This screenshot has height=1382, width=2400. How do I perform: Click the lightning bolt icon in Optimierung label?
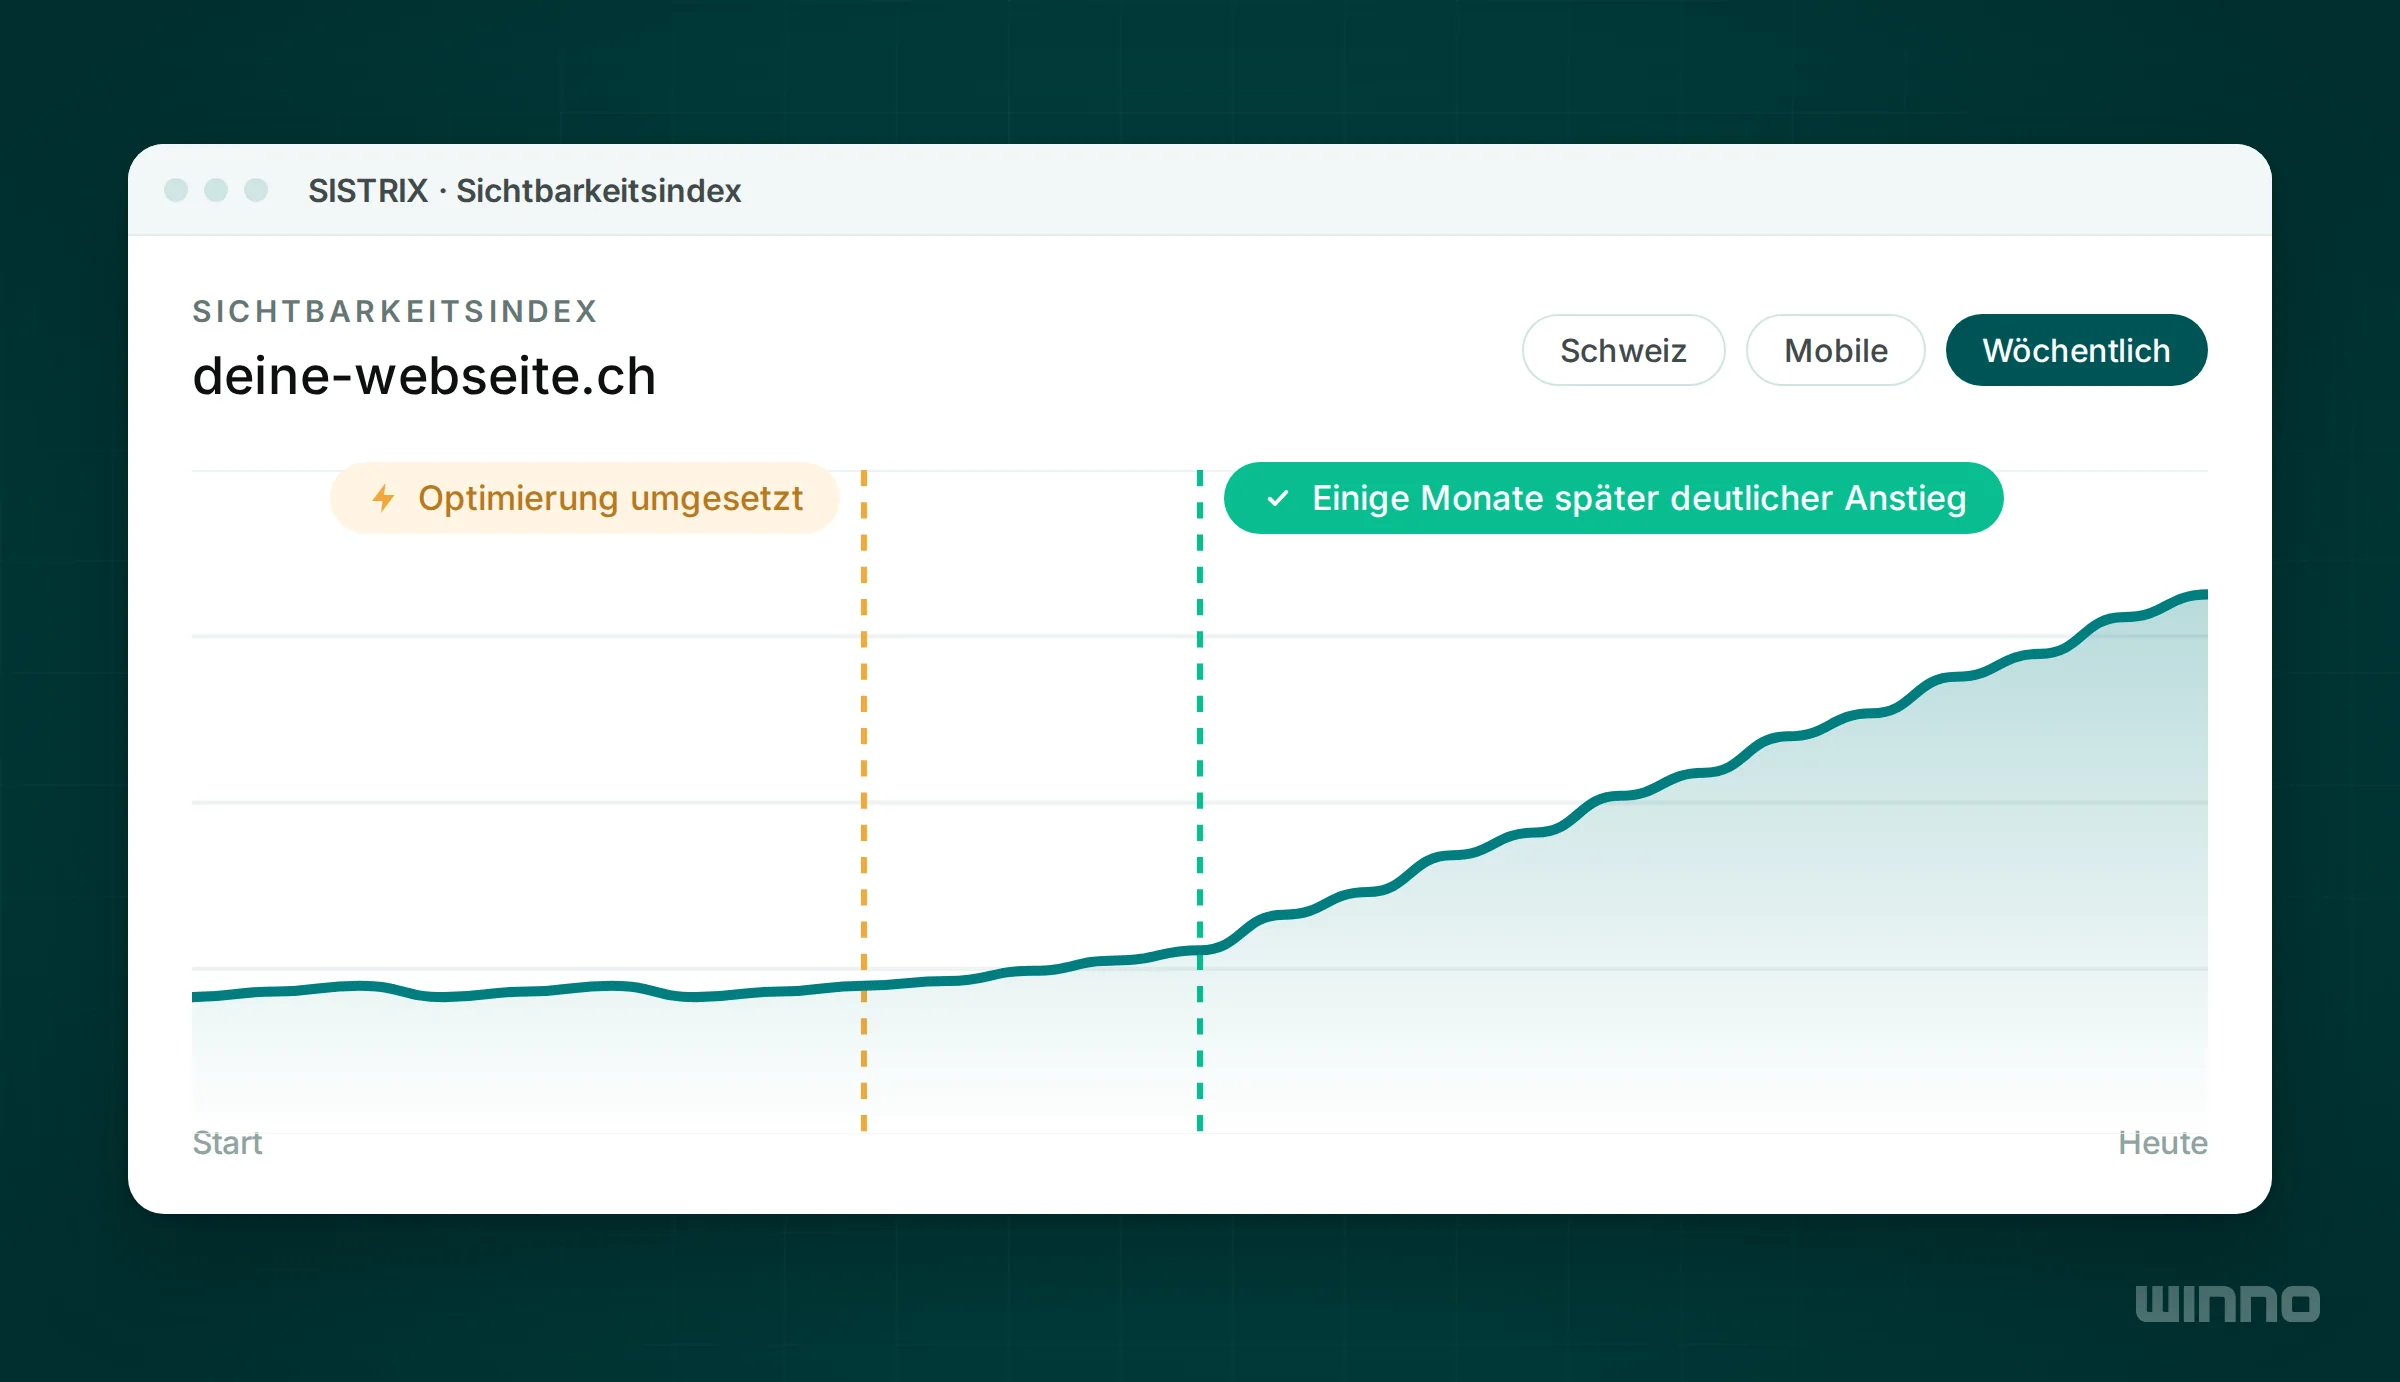[x=383, y=498]
